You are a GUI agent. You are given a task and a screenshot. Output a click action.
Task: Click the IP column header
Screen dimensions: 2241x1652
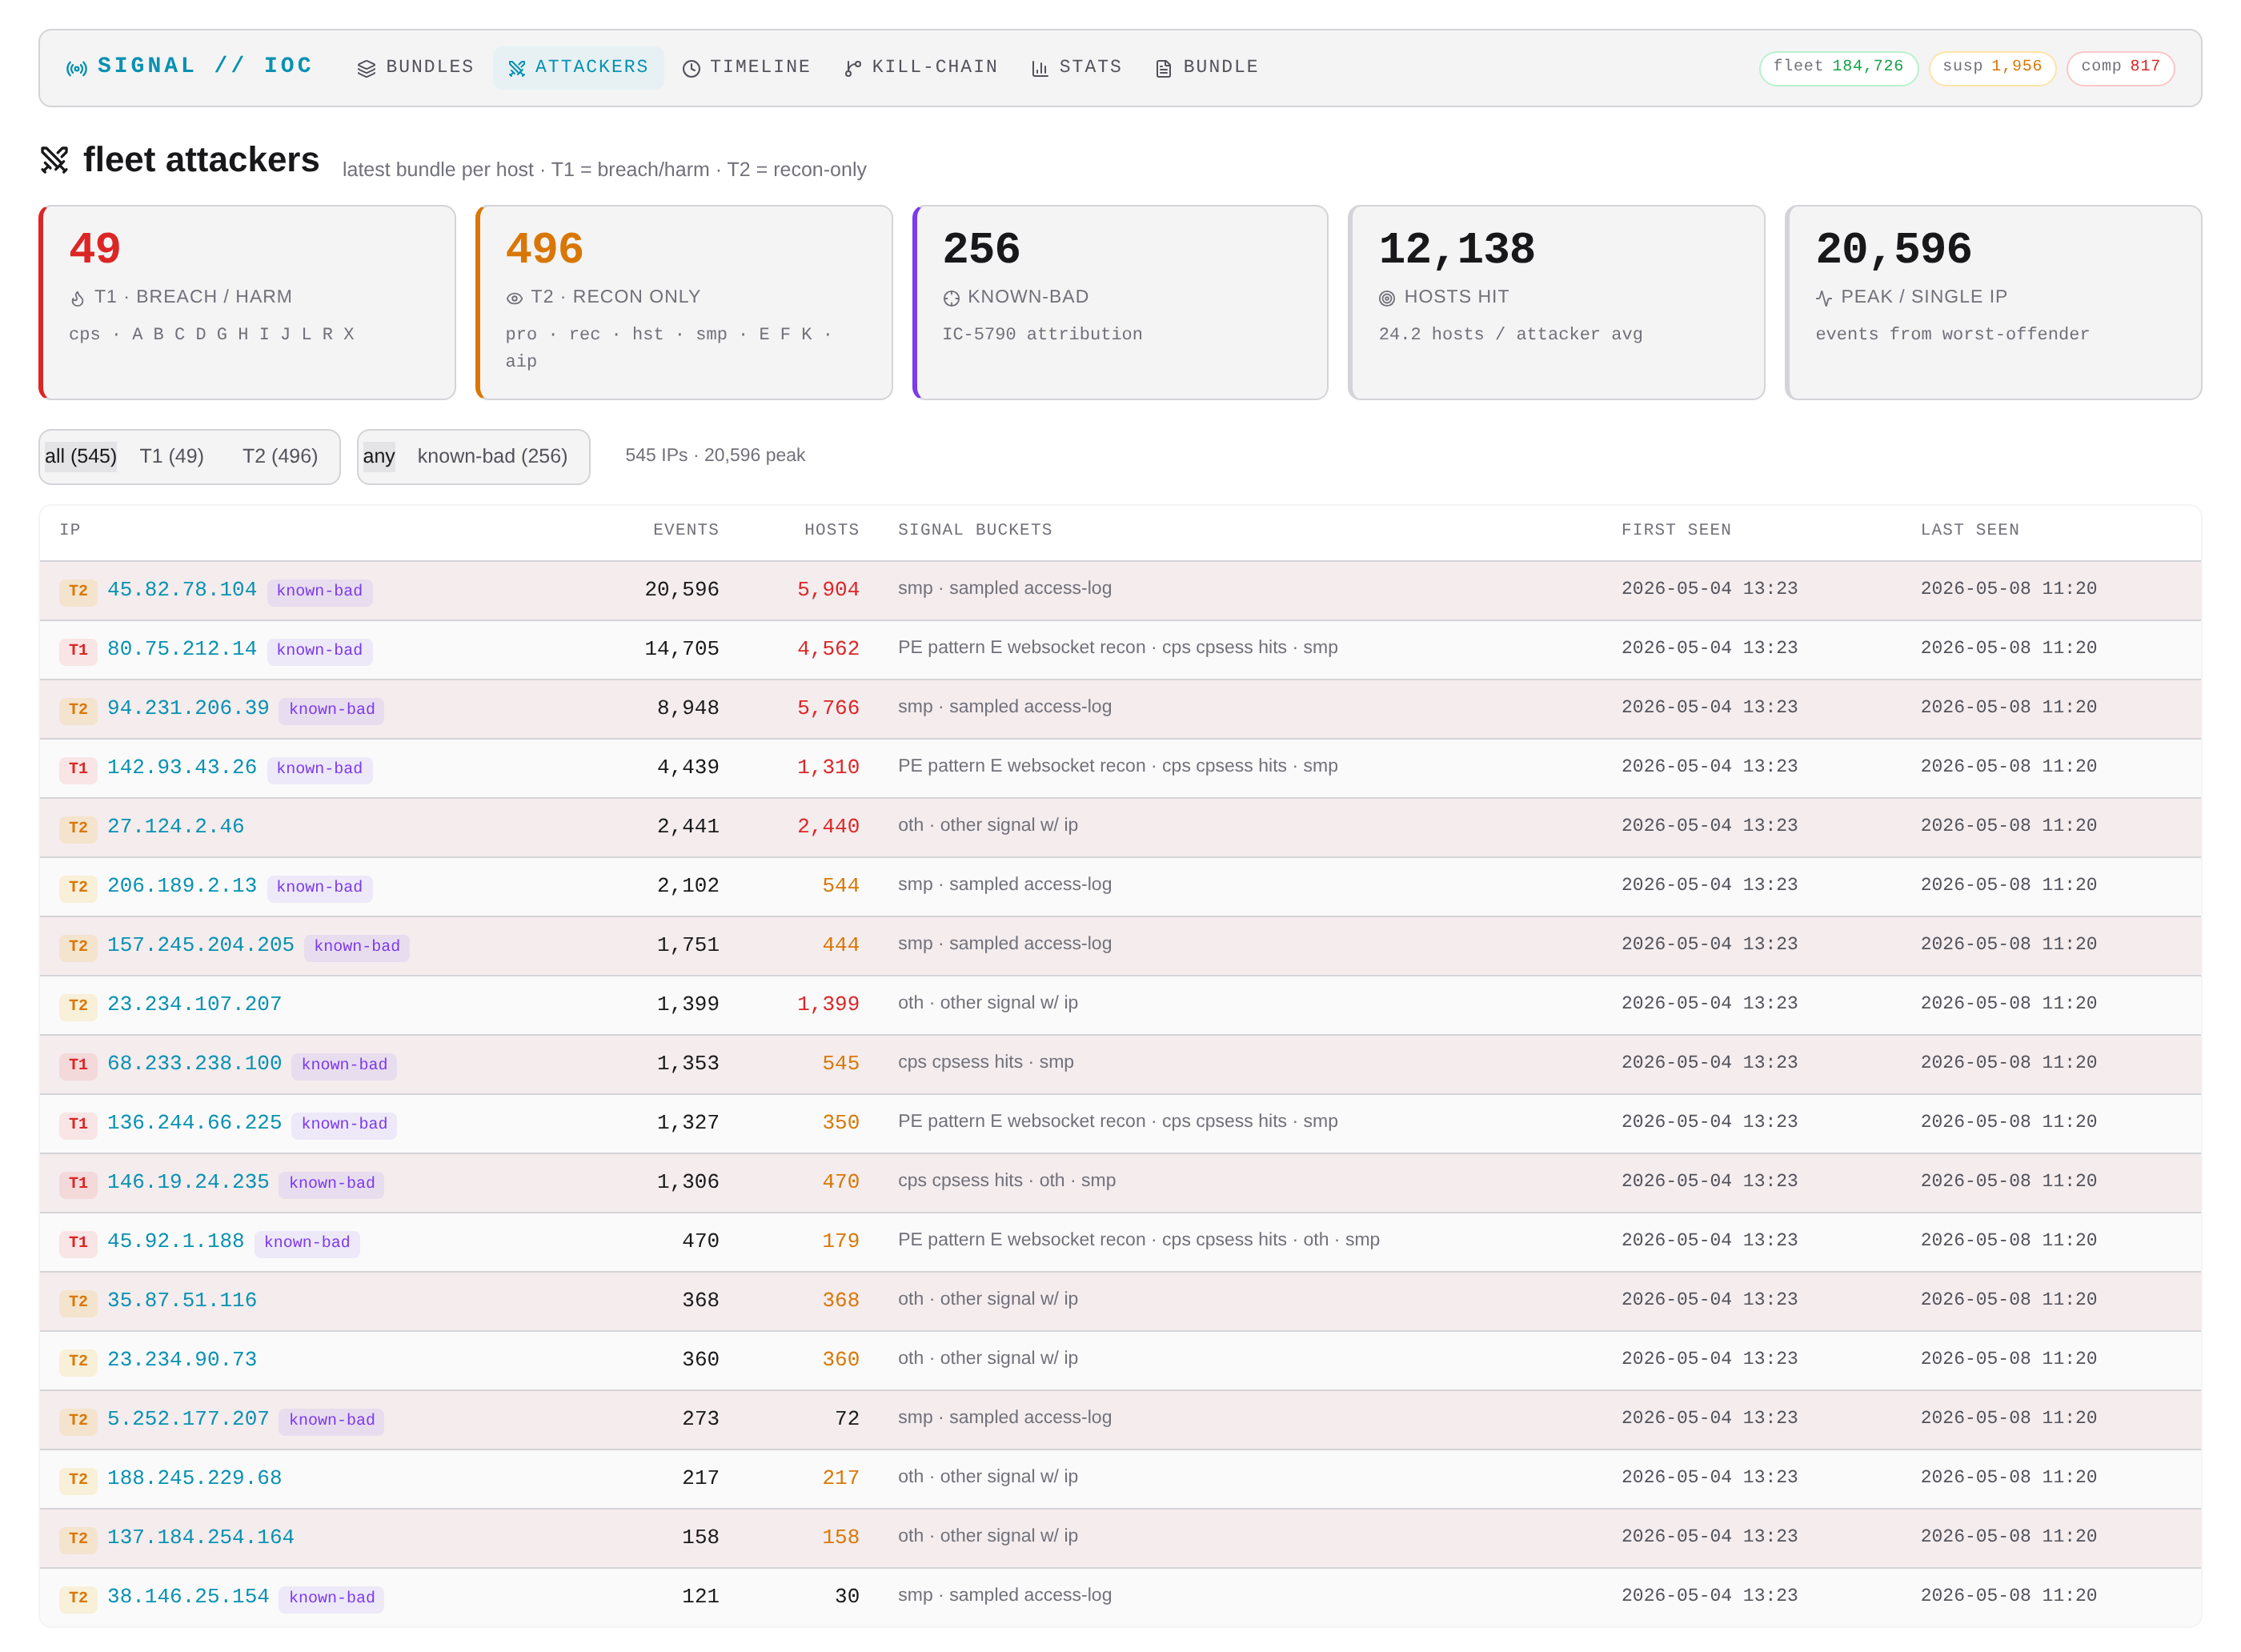click(x=70, y=530)
